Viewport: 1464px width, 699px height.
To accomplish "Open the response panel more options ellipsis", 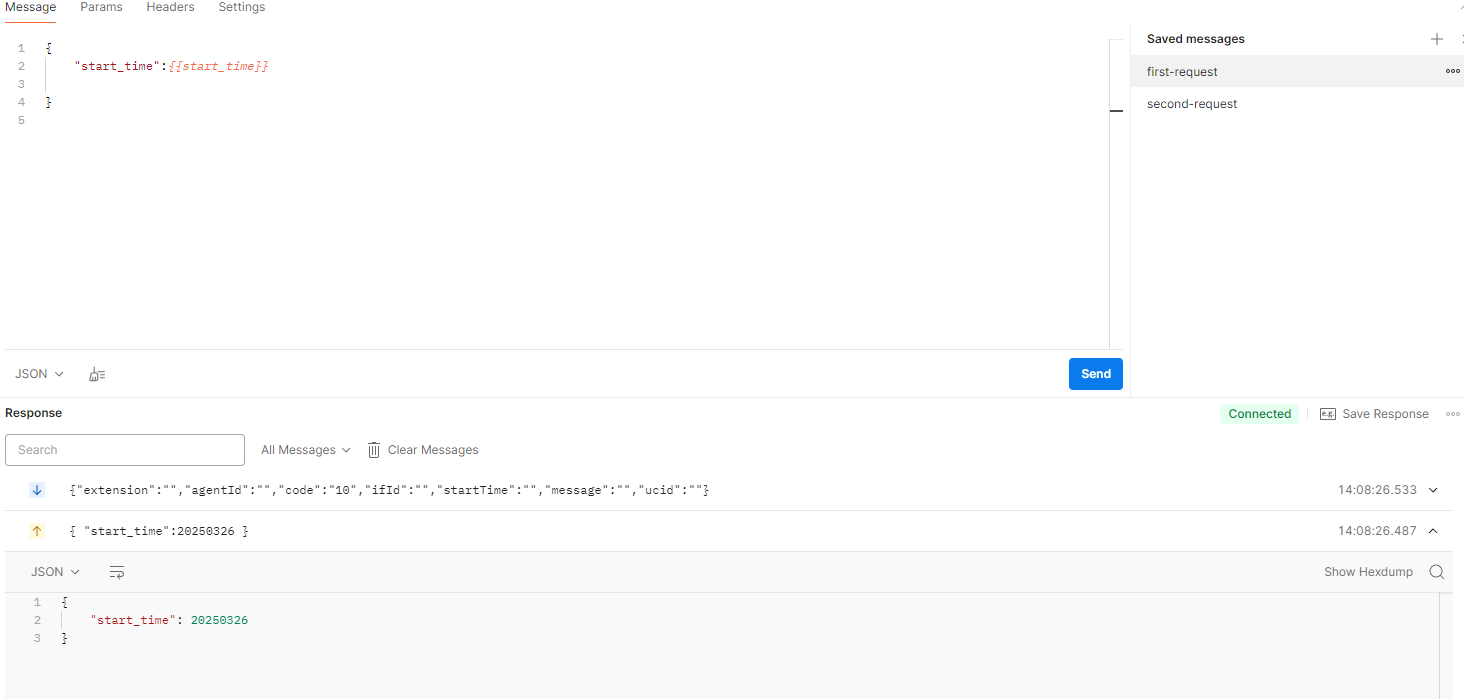I will click(1452, 414).
